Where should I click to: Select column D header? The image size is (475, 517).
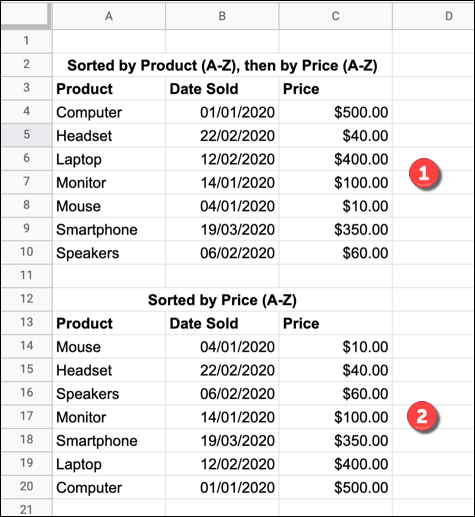click(433, 16)
